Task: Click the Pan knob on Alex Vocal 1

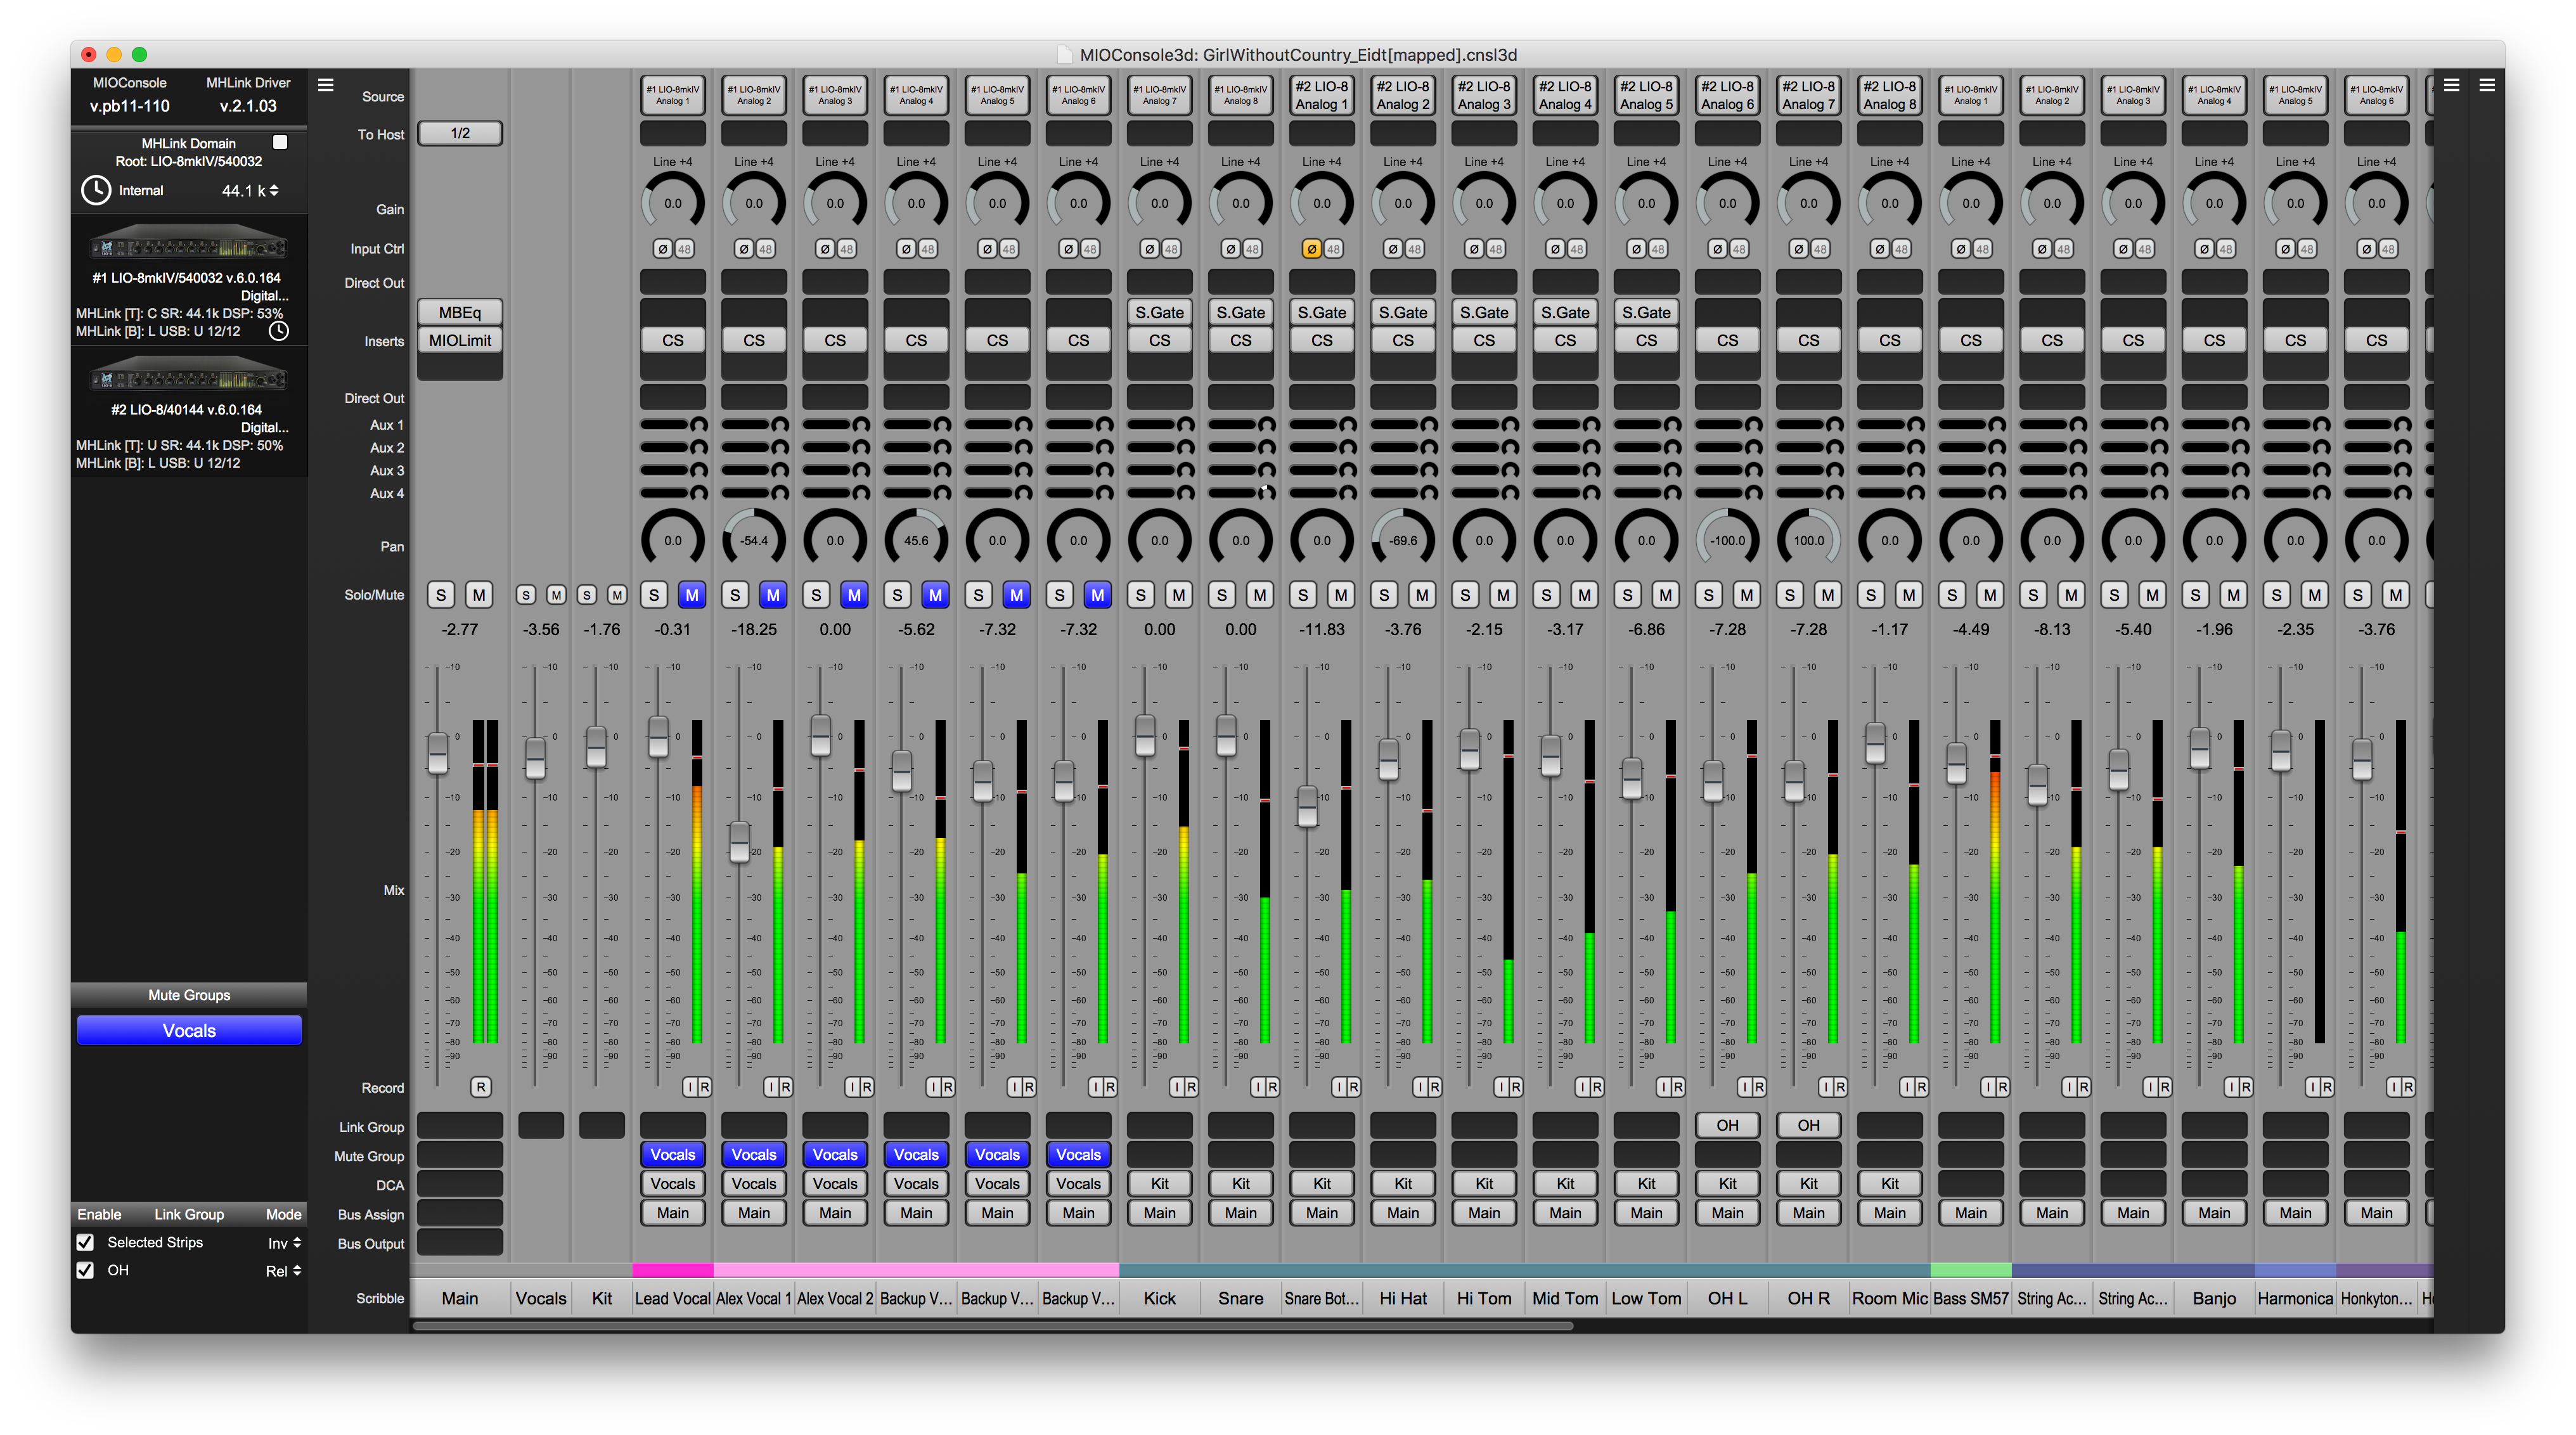Action: [x=753, y=538]
